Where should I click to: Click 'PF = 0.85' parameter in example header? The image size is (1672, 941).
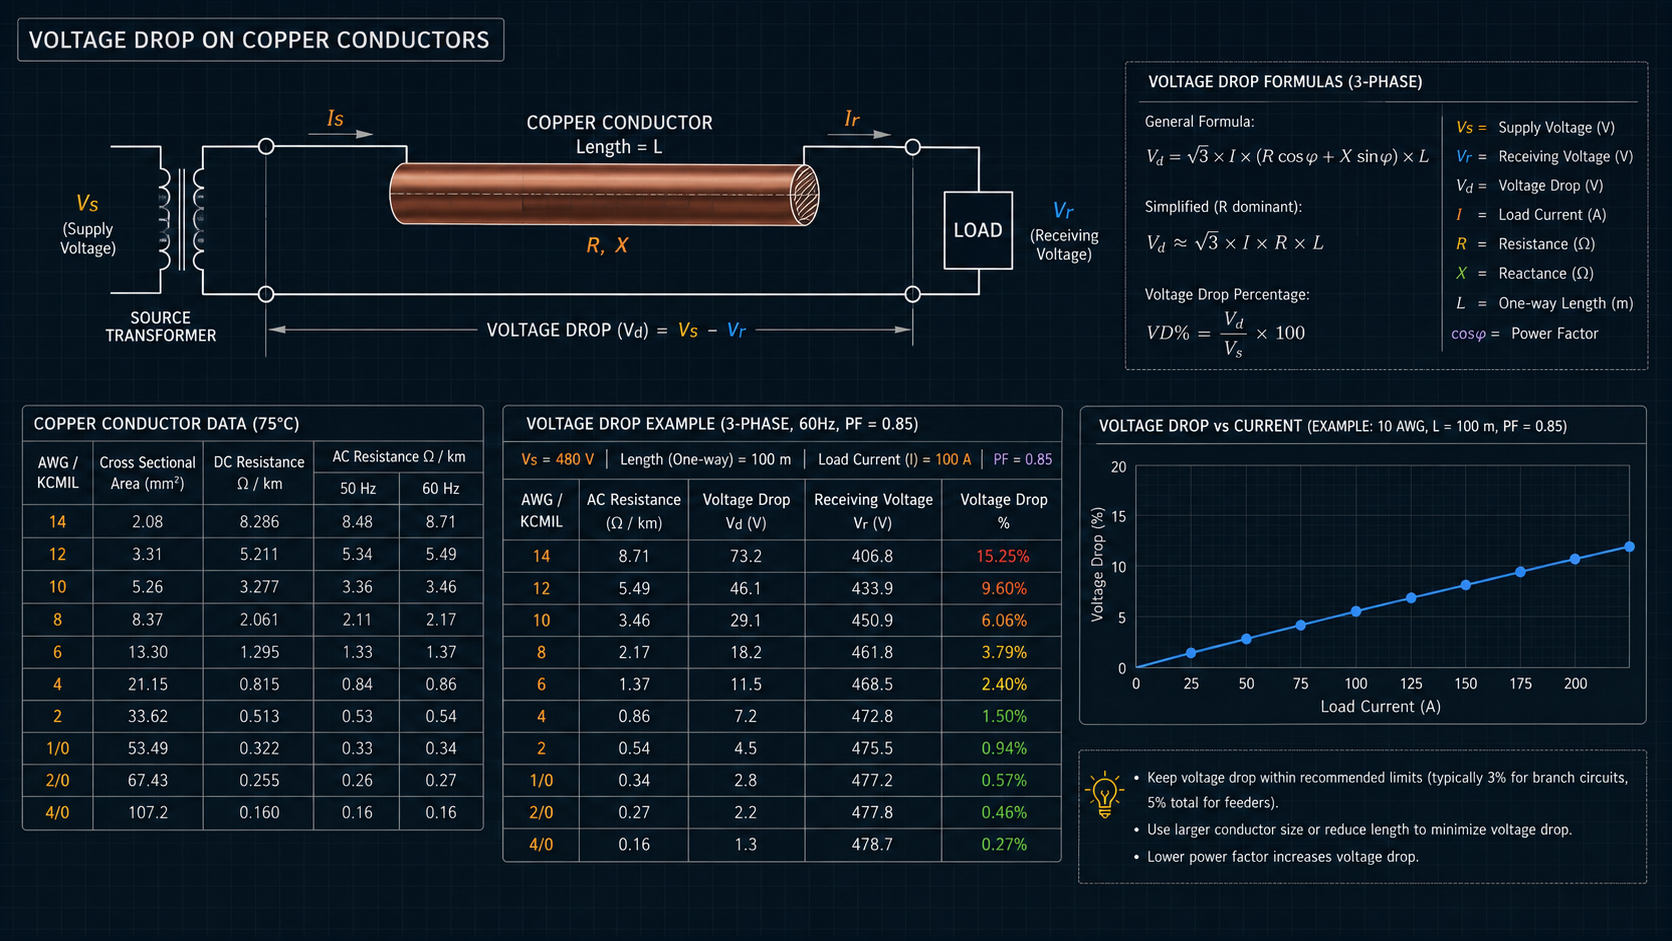click(1022, 460)
